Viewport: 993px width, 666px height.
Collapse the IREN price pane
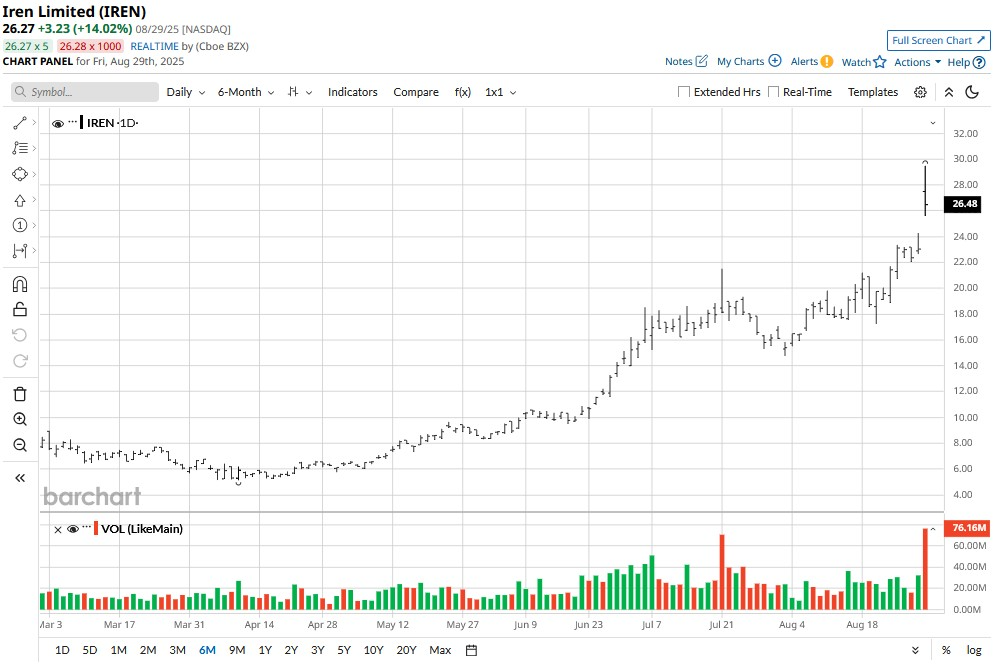pos(932,123)
